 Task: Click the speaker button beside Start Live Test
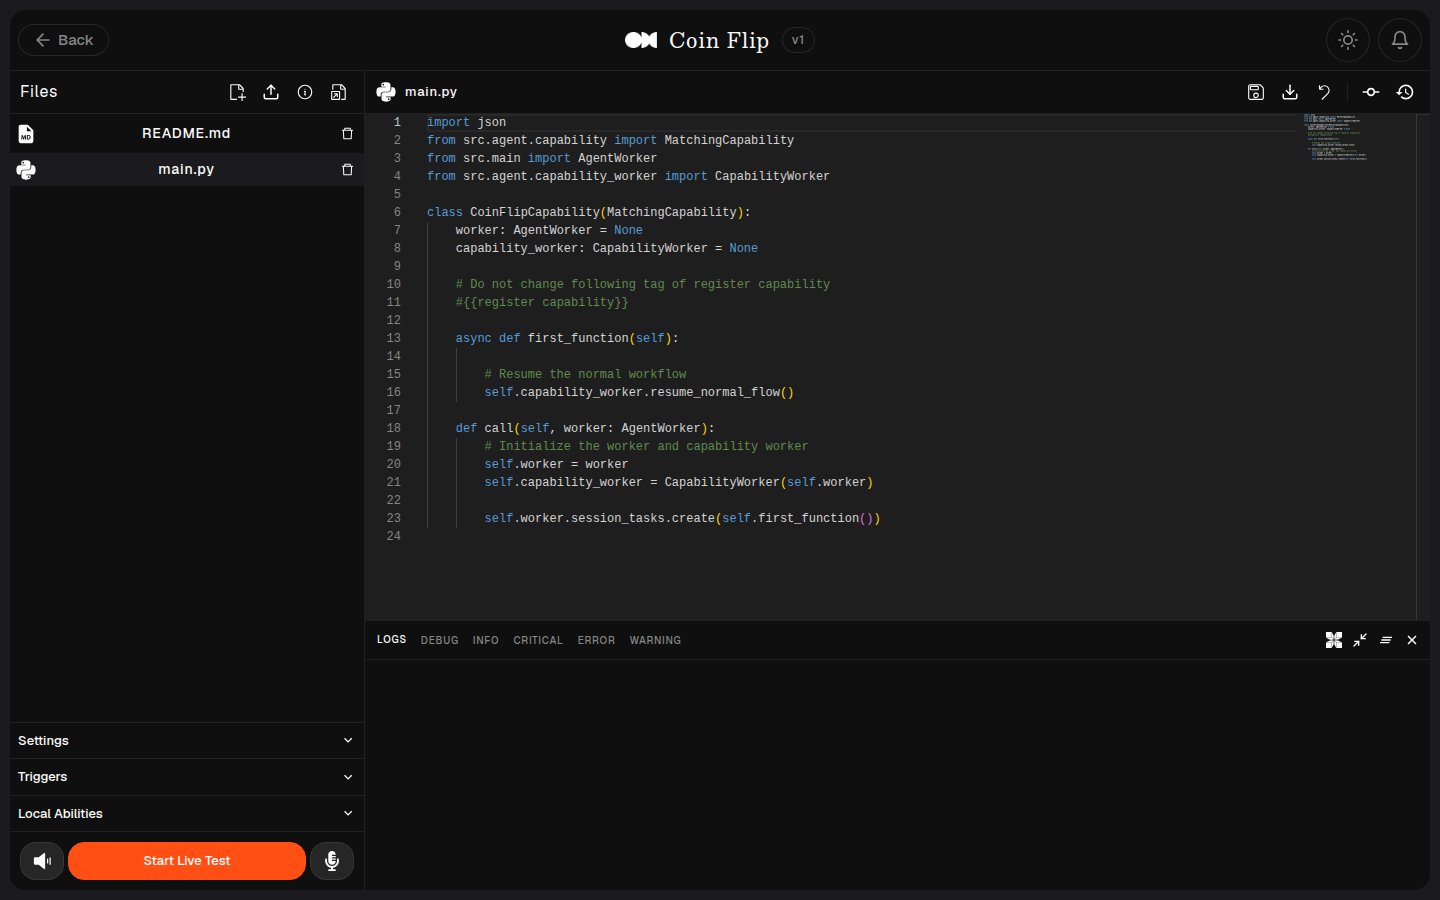[42, 861]
